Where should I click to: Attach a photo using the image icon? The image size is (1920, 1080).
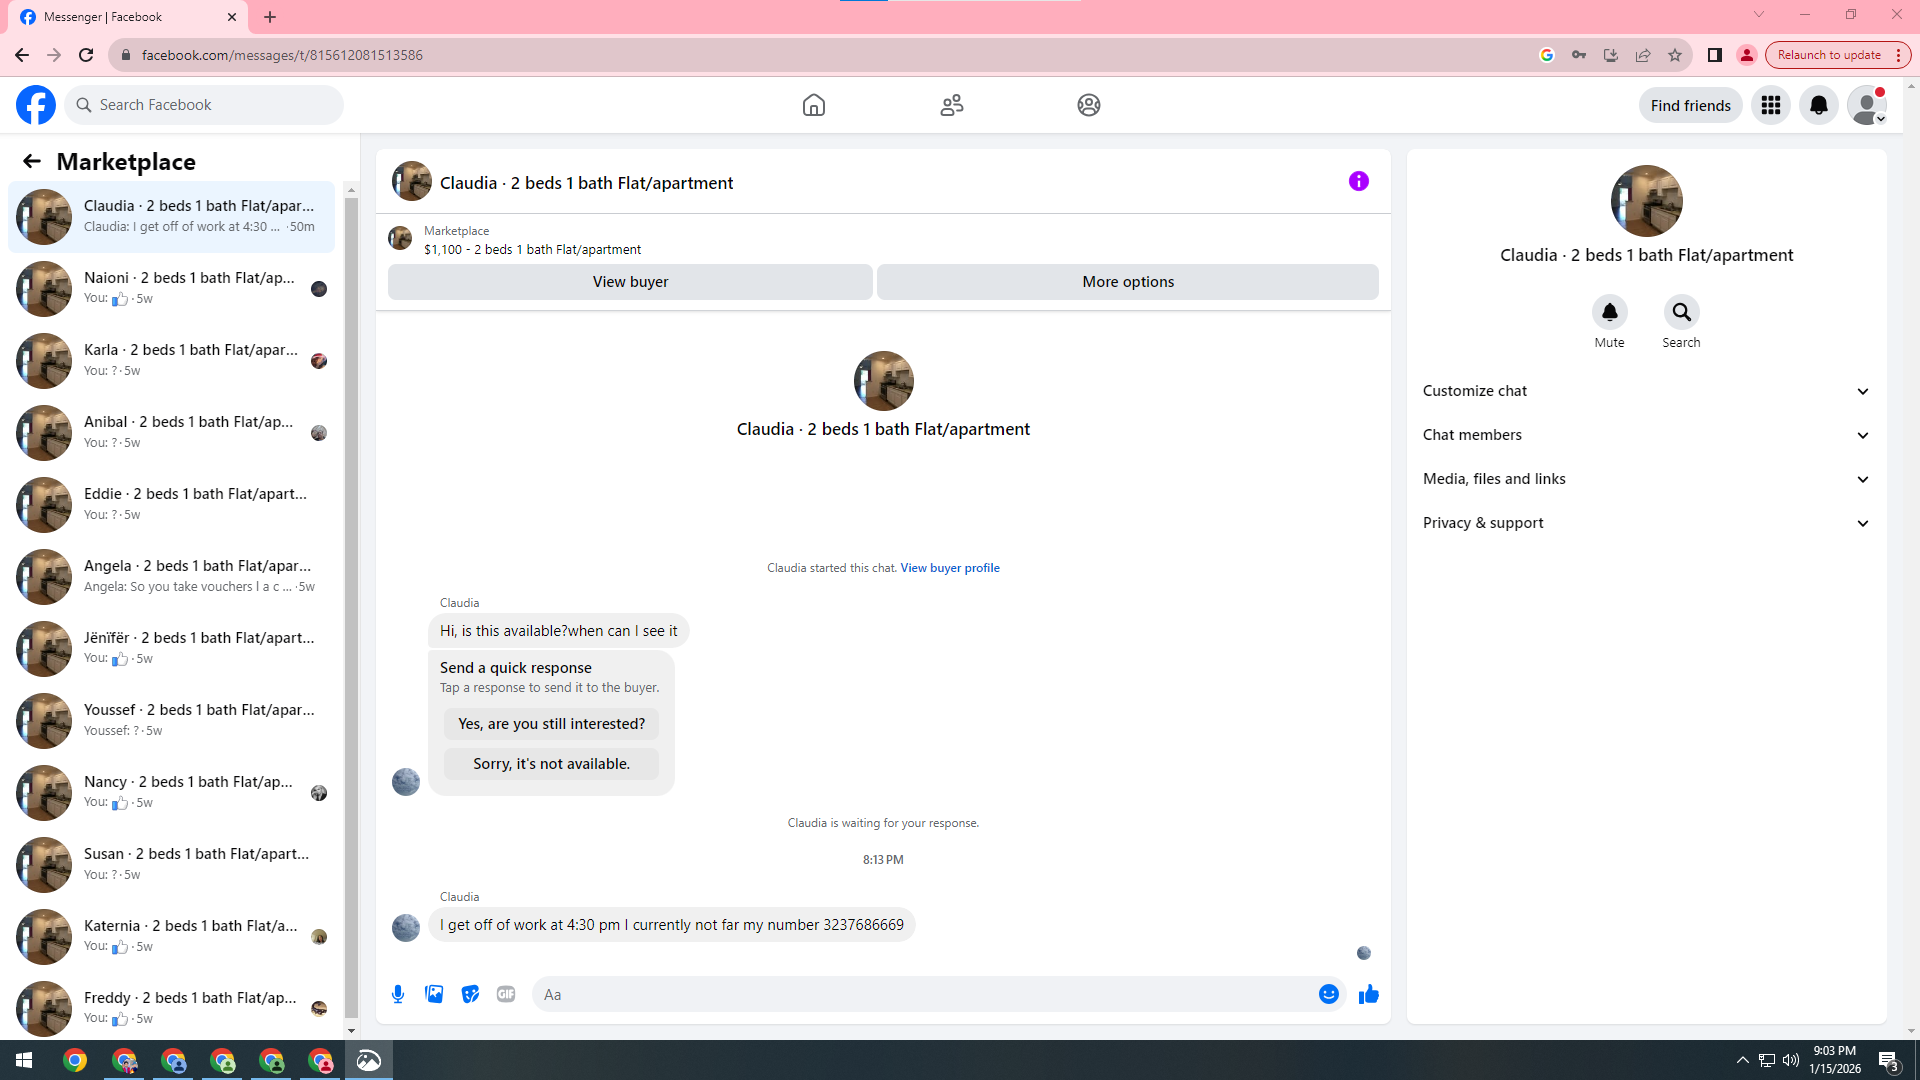[434, 994]
